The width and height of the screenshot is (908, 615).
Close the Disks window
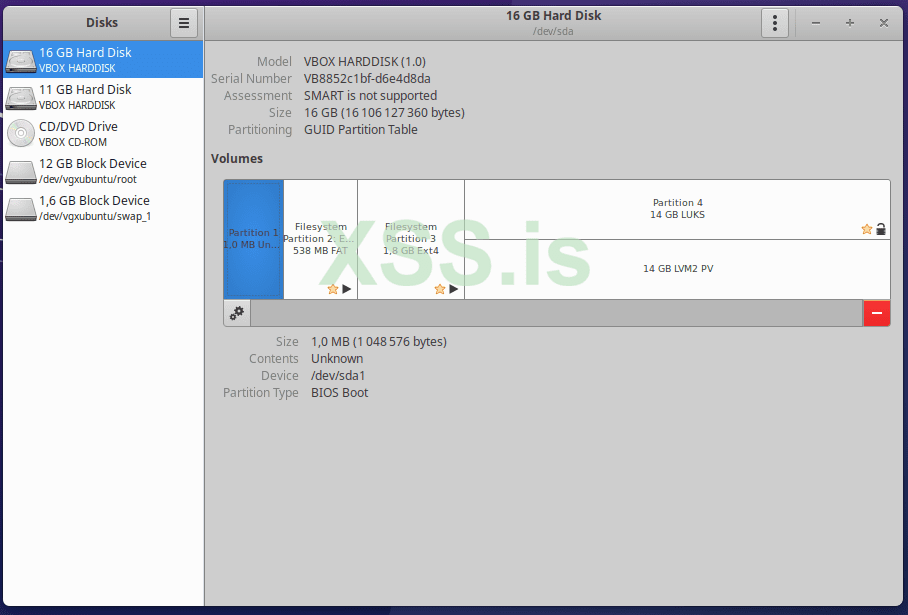[x=884, y=23]
